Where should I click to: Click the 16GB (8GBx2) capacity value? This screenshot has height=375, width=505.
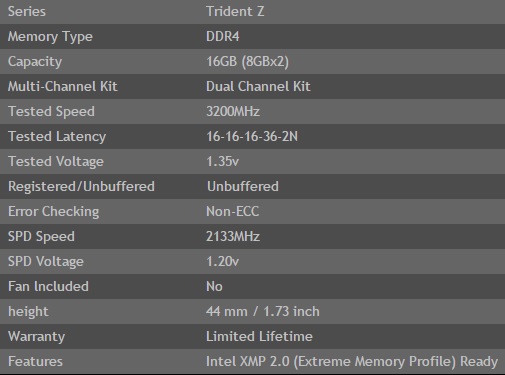coord(247,62)
